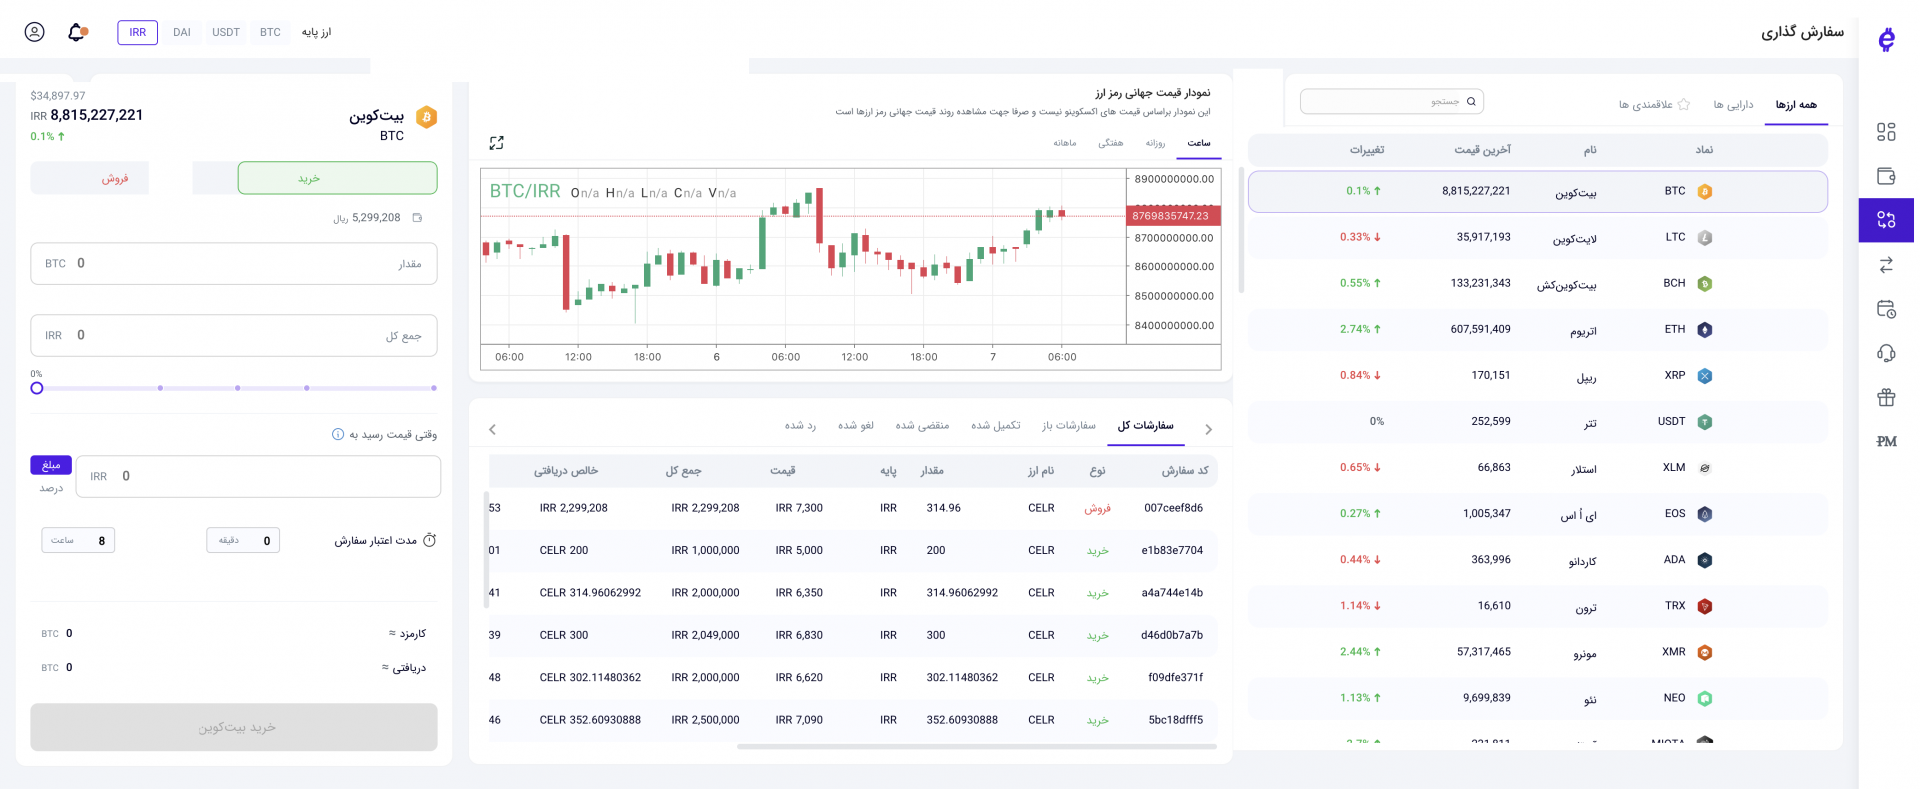
Task: Select IRR as base currency
Action: point(137,32)
